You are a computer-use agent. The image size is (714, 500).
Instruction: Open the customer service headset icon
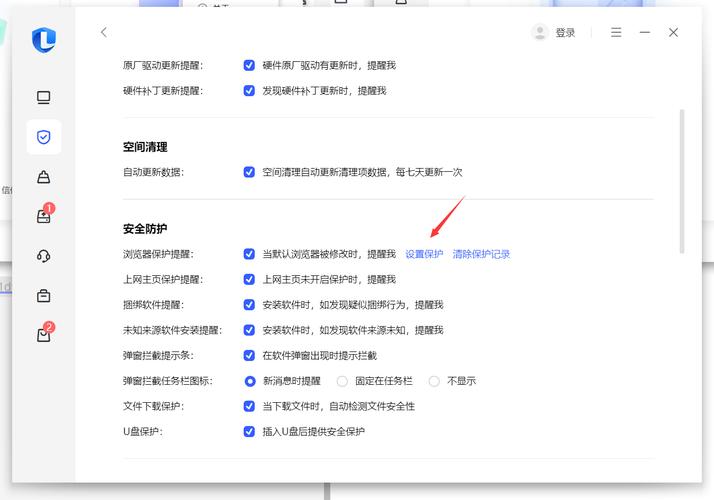tap(44, 256)
